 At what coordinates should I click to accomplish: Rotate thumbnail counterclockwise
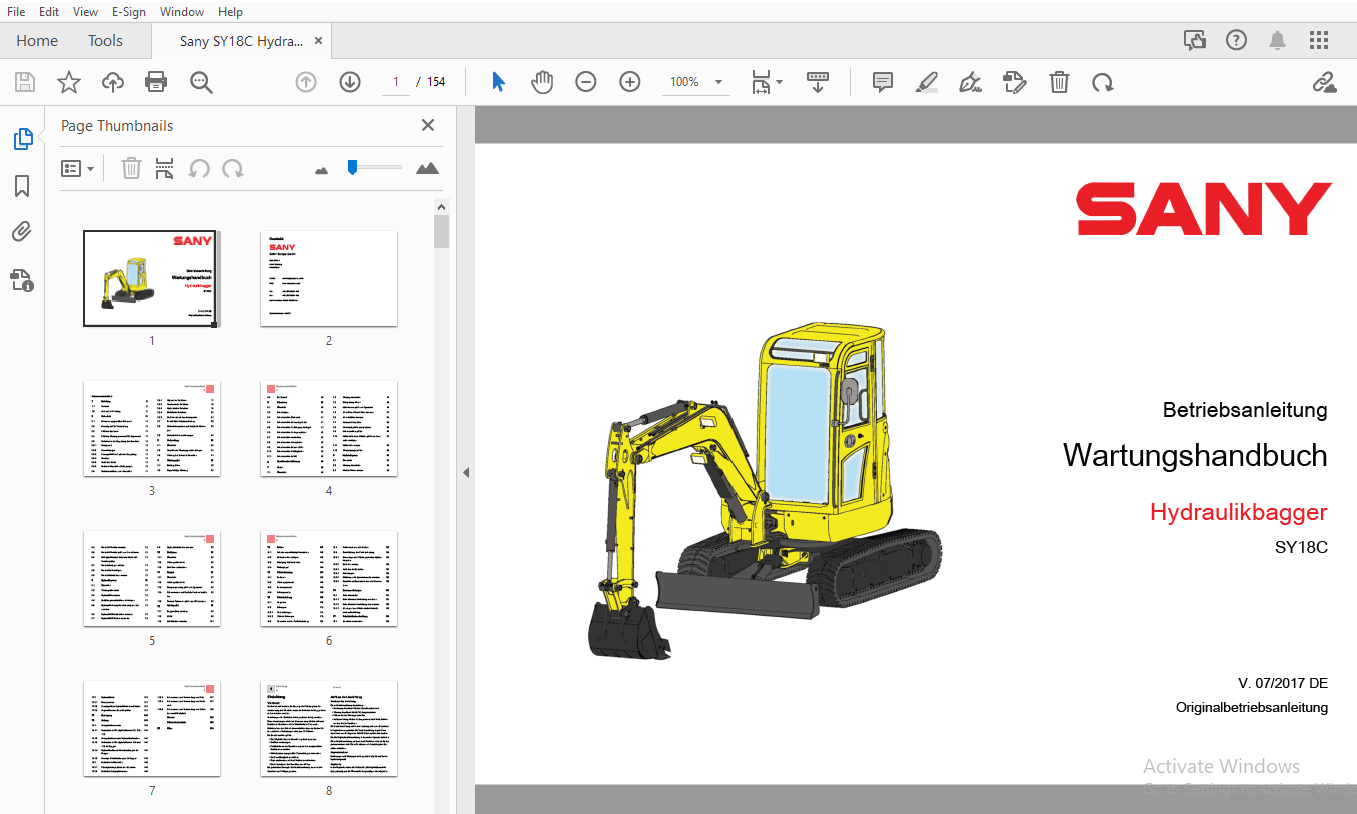199,168
